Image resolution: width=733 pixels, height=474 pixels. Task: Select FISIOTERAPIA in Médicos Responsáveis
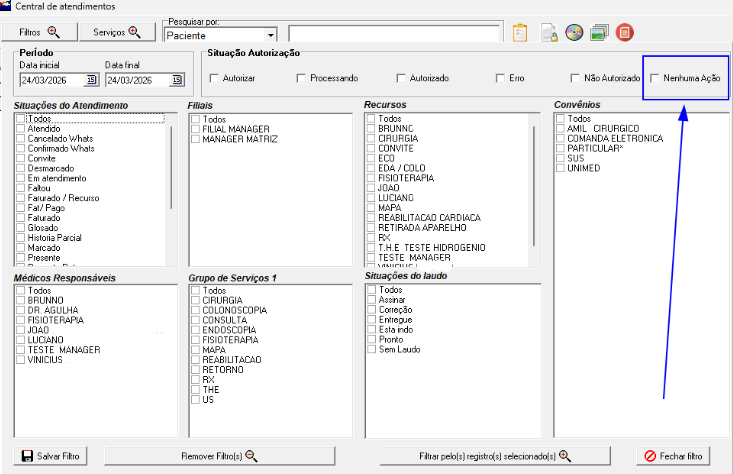point(21,320)
